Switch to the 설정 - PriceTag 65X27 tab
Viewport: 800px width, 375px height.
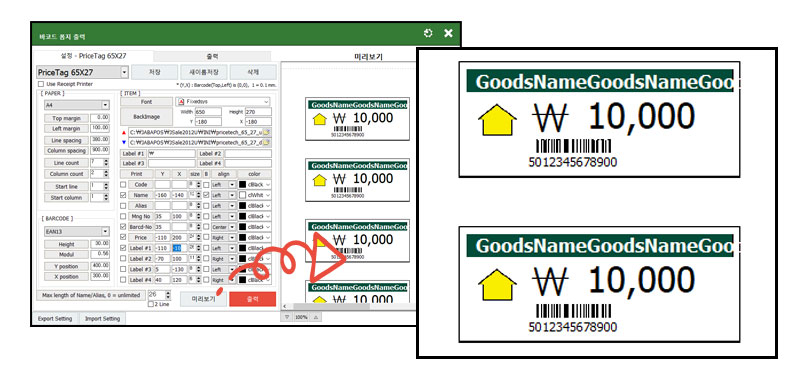[92, 56]
